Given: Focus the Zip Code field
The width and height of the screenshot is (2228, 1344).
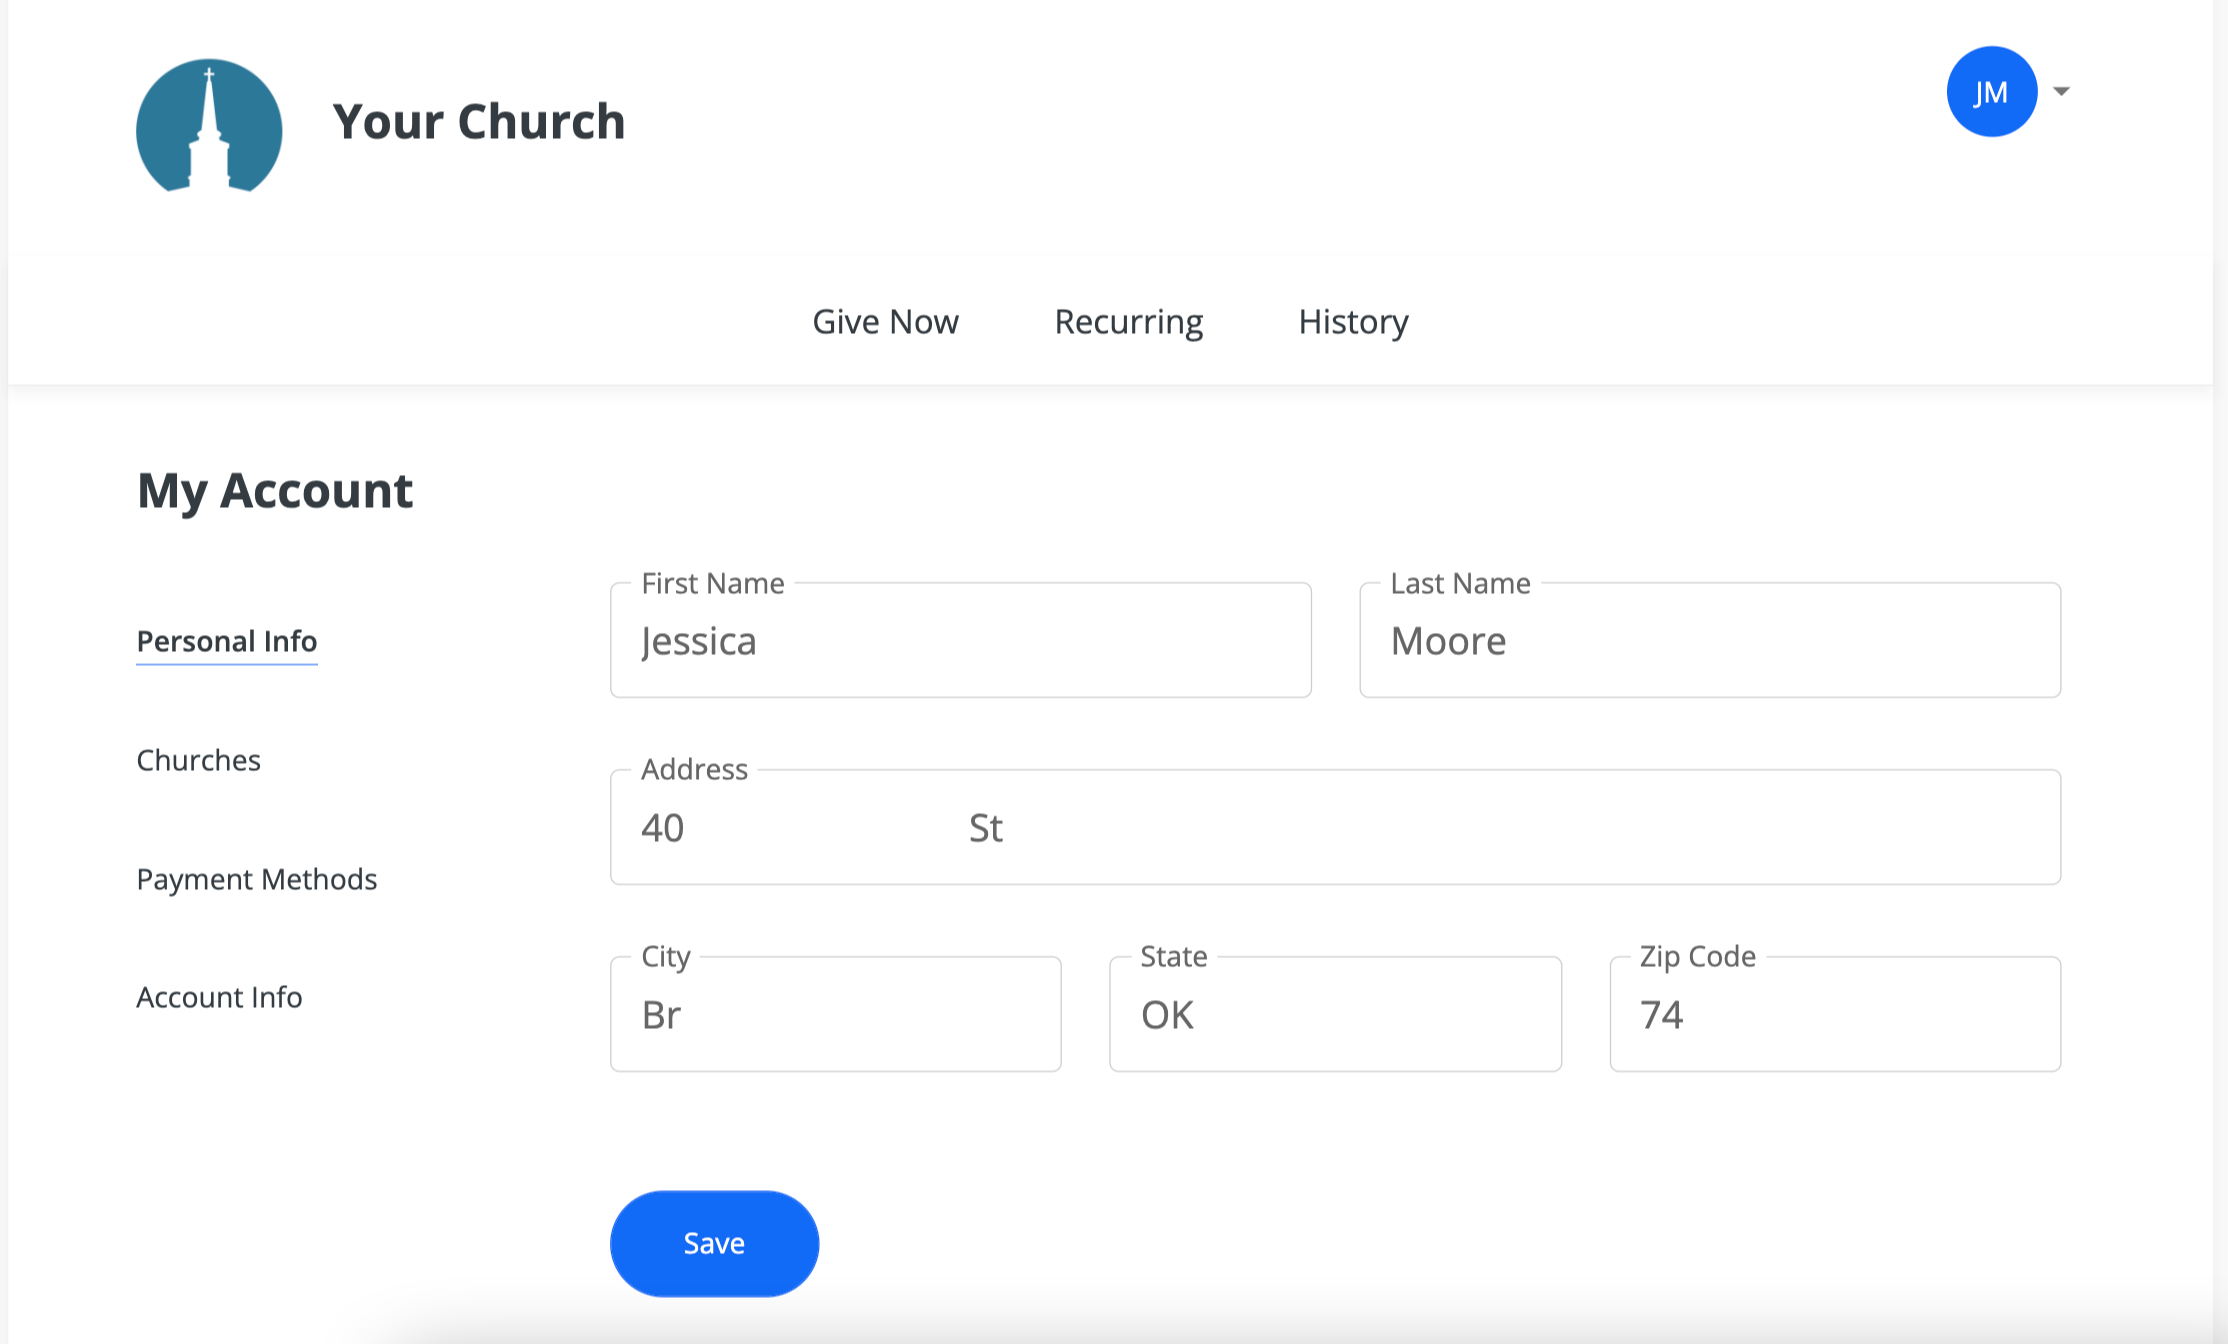Looking at the screenshot, I should (x=1834, y=1015).
